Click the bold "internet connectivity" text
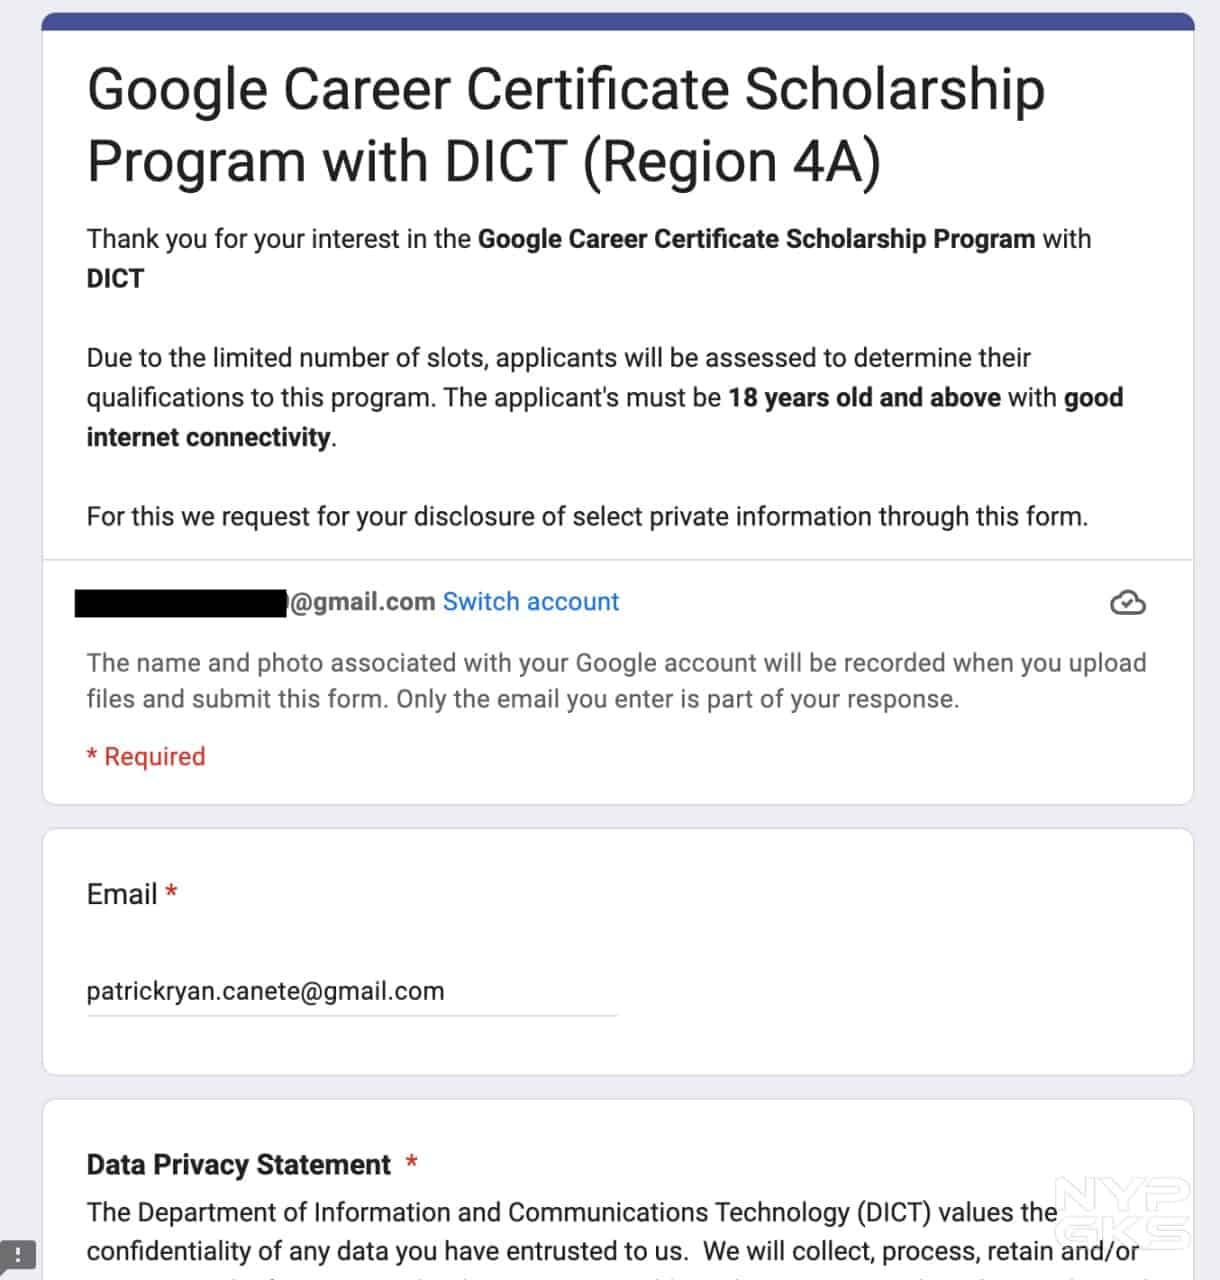The height and width of the screenshot is (1280, 1220). click(208, 438)
